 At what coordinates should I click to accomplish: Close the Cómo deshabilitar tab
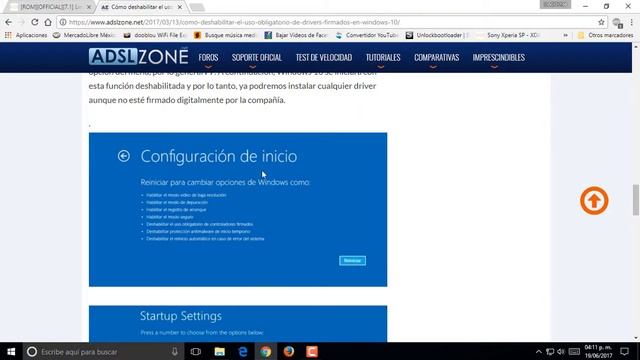[180, 7]
